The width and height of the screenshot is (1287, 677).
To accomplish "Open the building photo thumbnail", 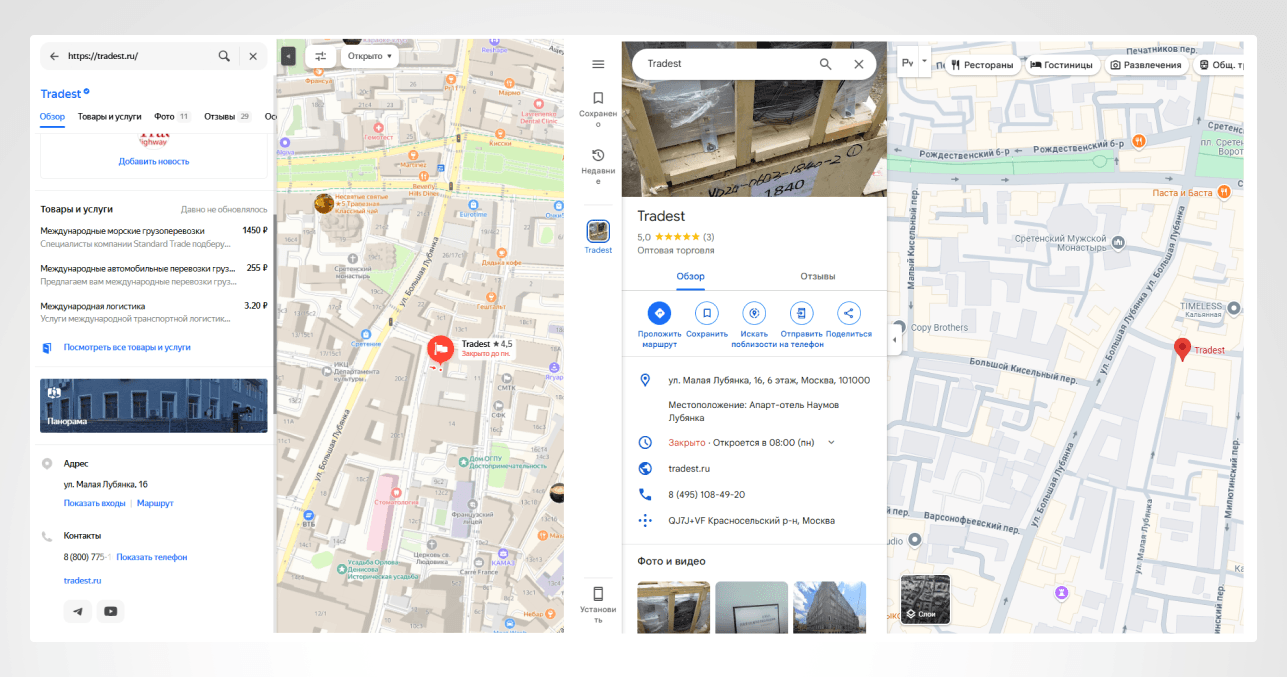I will tap(830, 607).
